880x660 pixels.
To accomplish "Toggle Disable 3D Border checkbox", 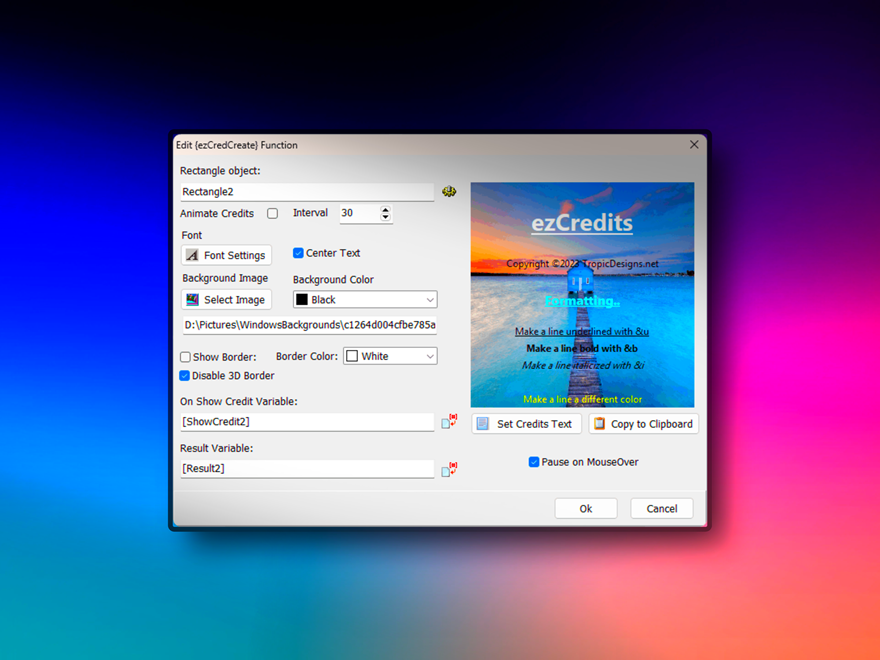I will (x=185, y=376).
